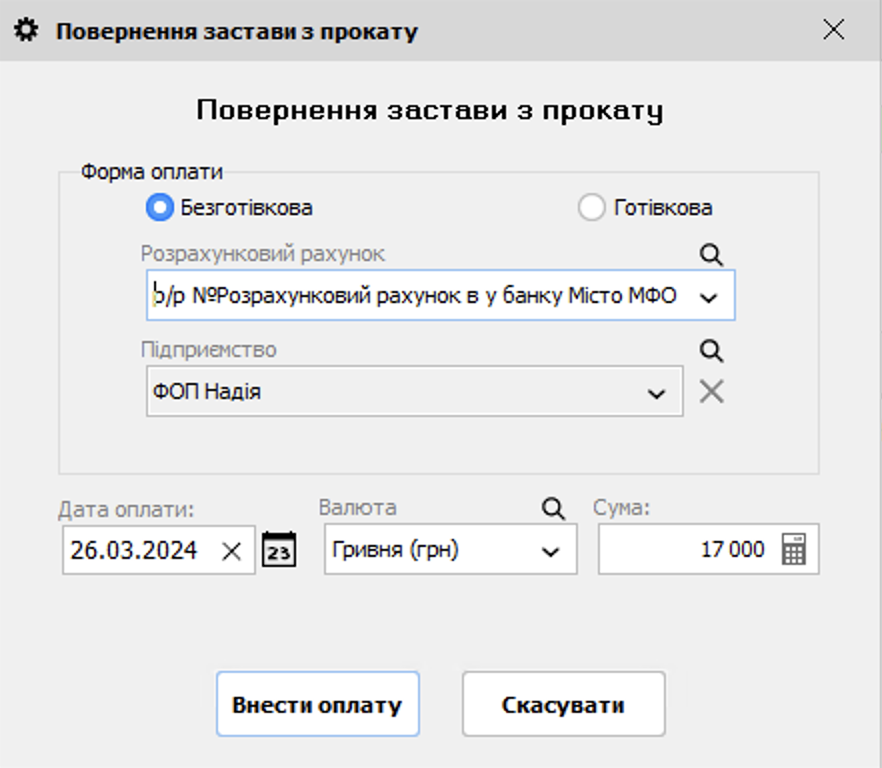Viewport: 882px width, 768px height.
Task: Expand the Розрахунковий рахунок dropdown
Action: [710, 295]
